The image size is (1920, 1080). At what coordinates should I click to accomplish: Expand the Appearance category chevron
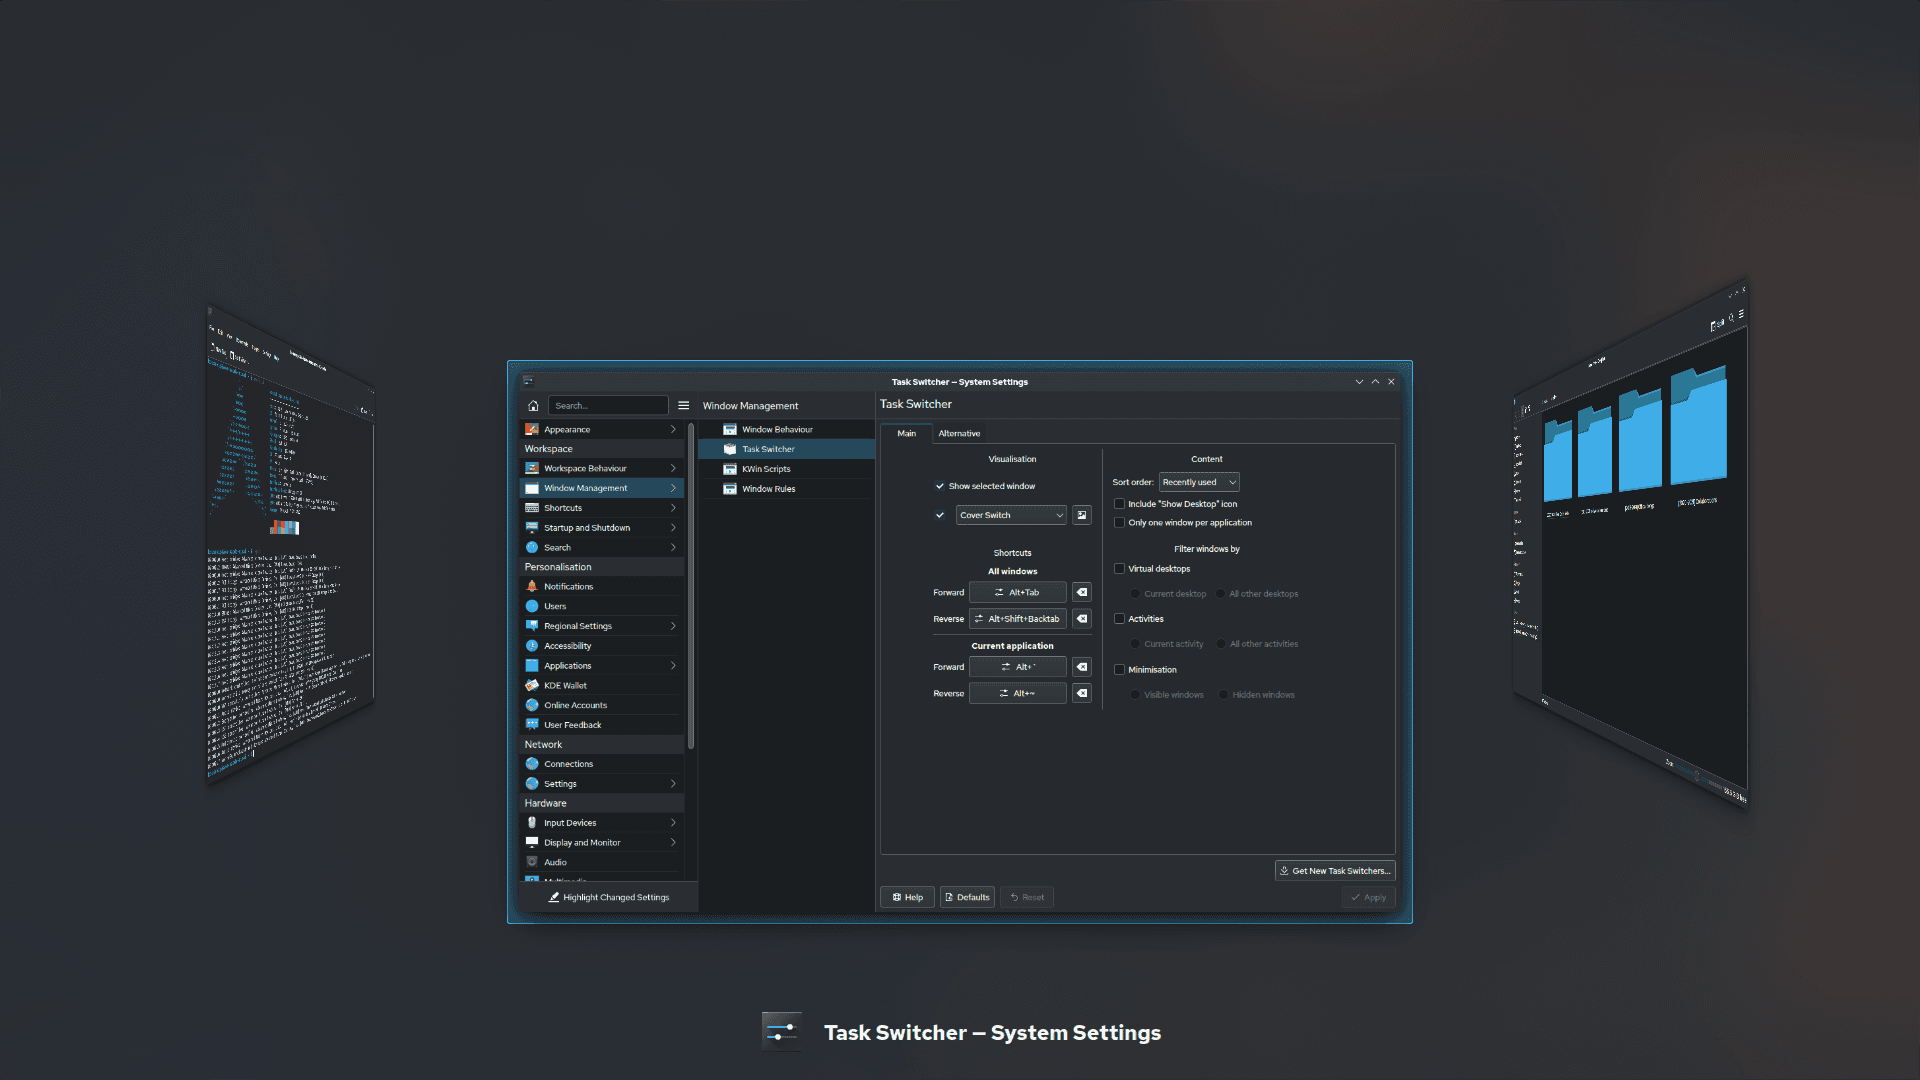(x=673, y=430)
